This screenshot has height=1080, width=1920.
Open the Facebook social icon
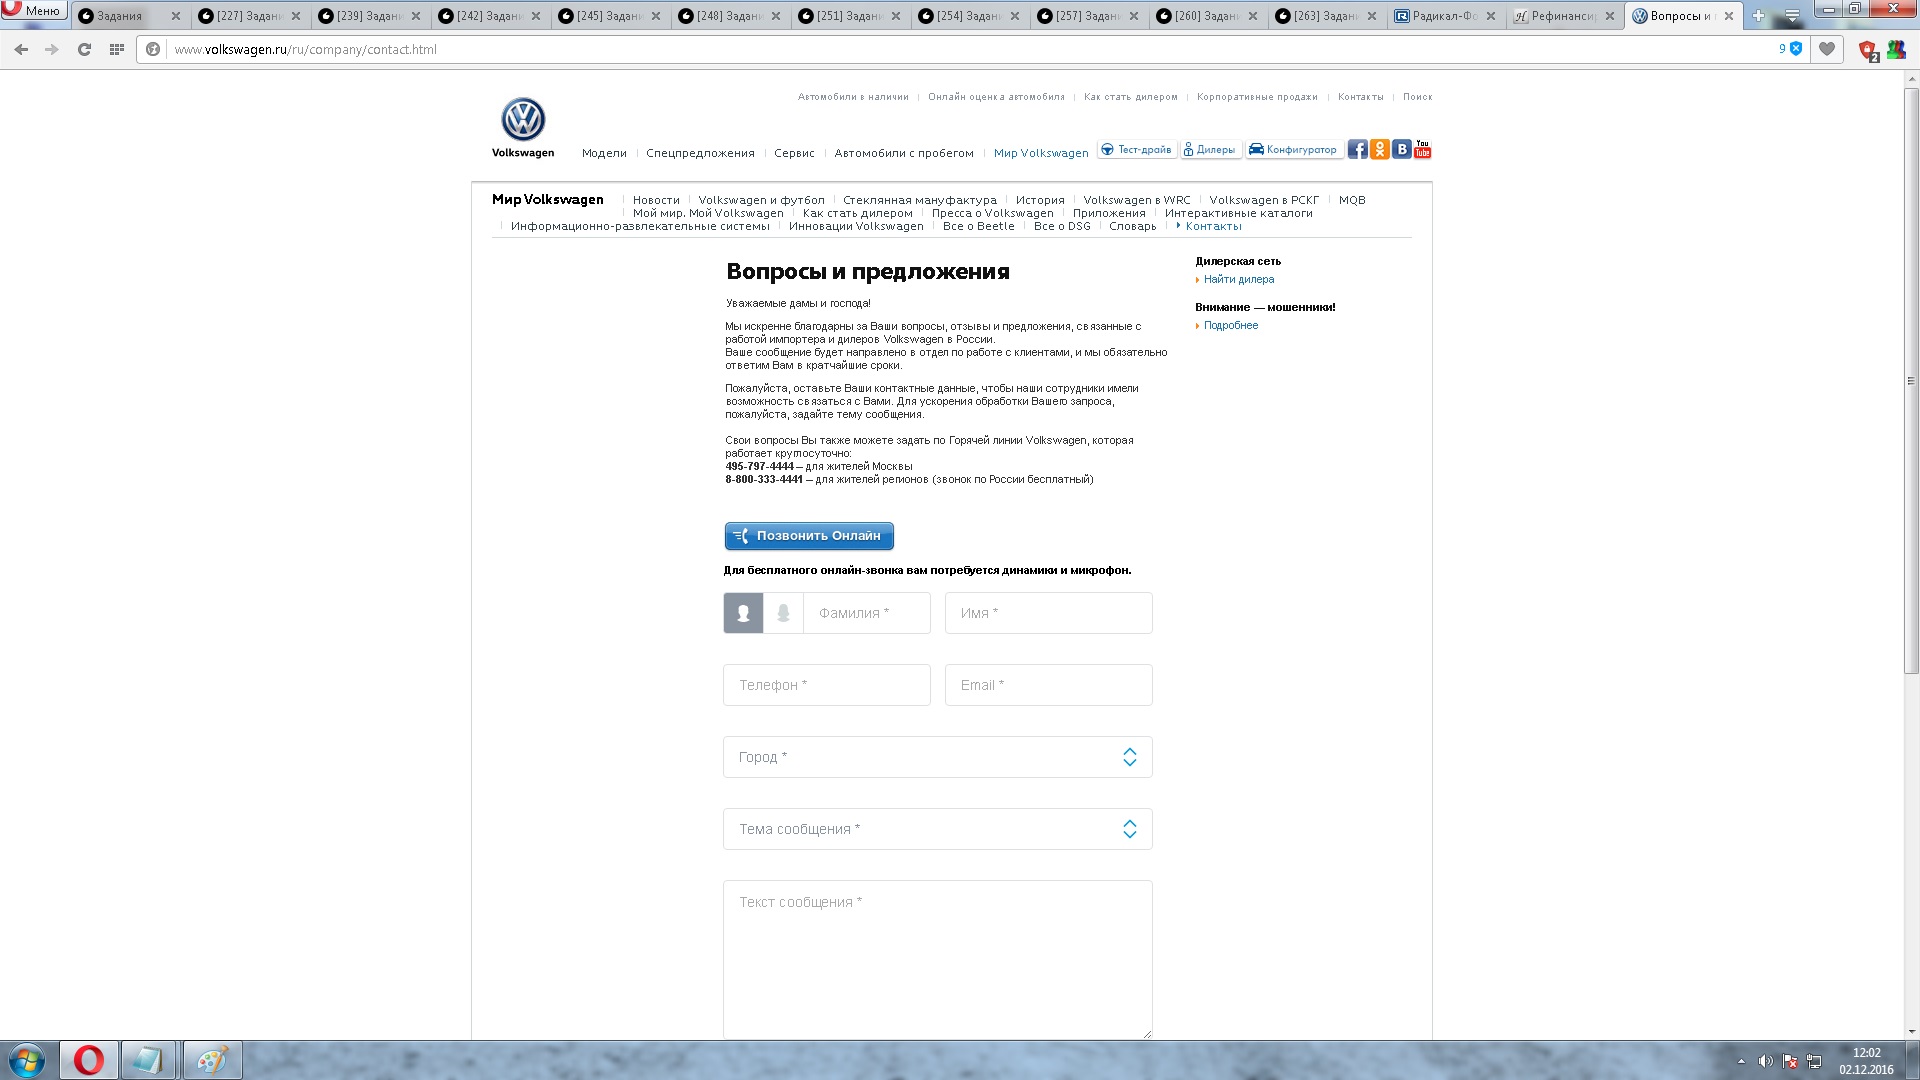point(1357,150)
